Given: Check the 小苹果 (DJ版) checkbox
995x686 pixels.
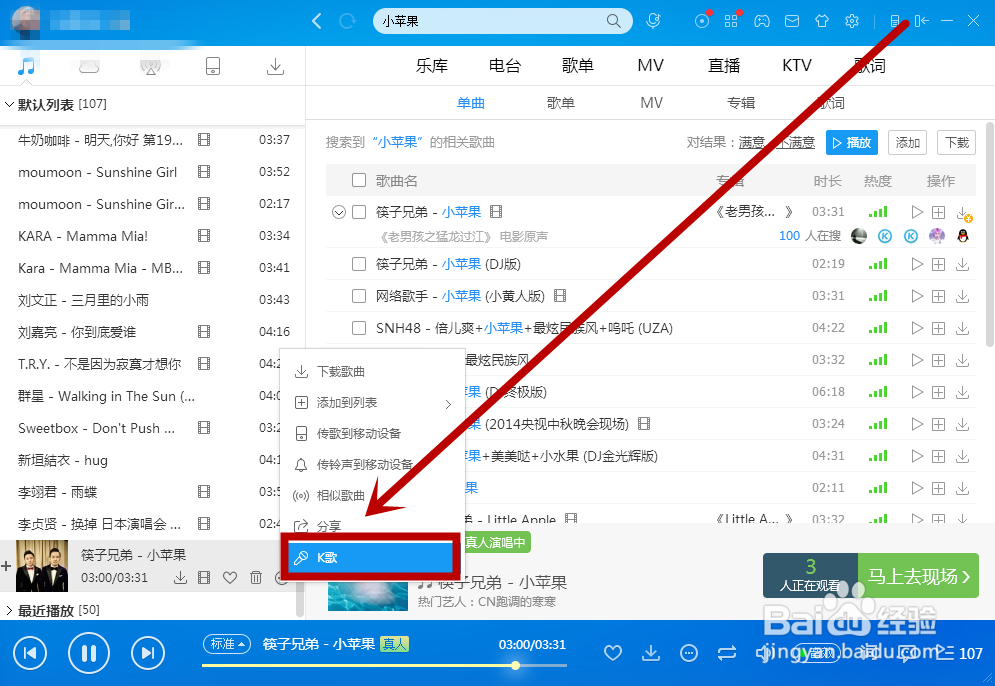Looking at the screenshot, I should [x=359, y=264].
